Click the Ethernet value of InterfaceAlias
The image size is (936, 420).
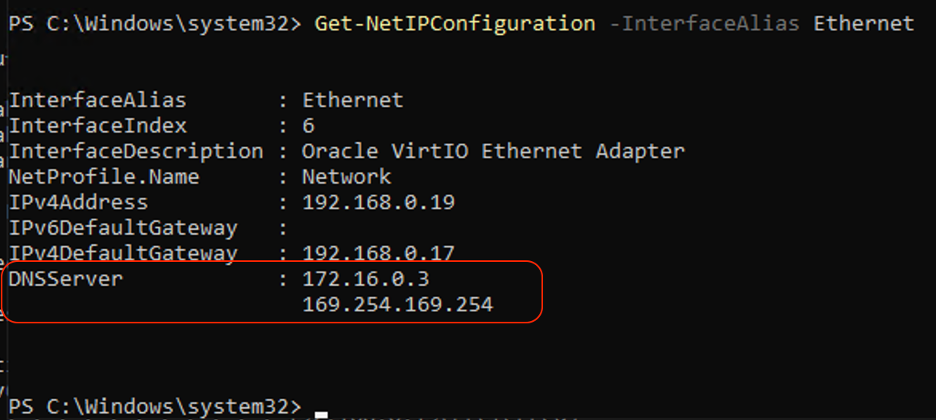352,100
